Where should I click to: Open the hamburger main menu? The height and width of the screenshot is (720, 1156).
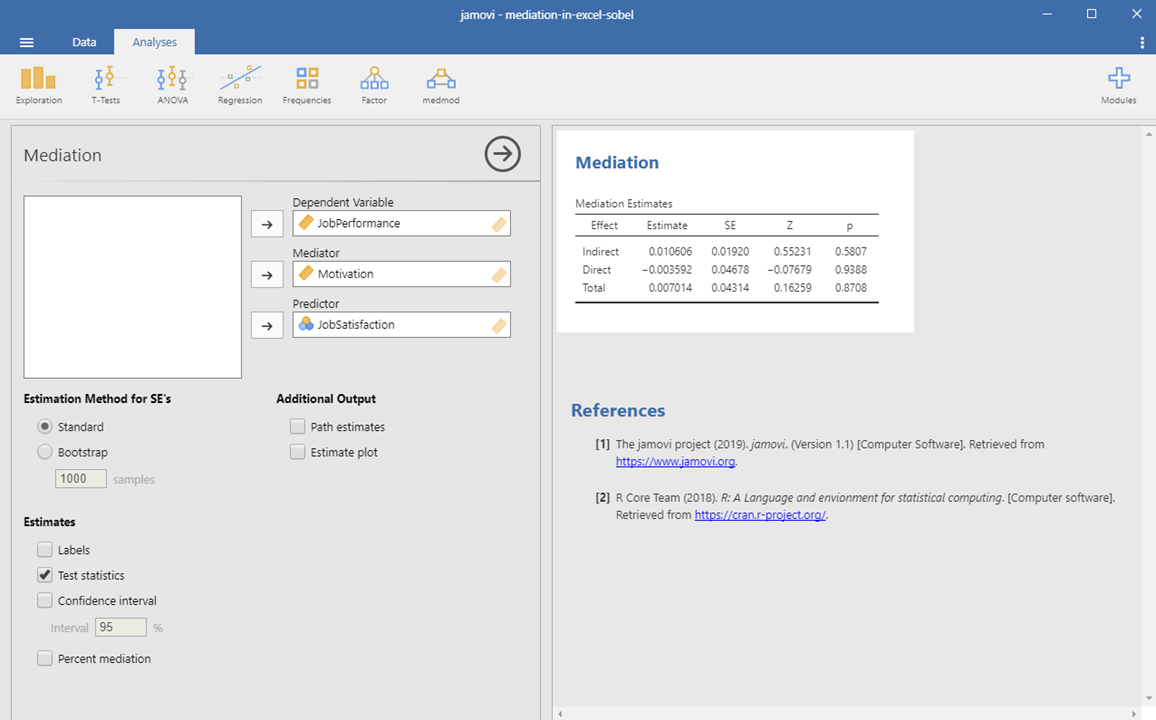click(27, 42)
